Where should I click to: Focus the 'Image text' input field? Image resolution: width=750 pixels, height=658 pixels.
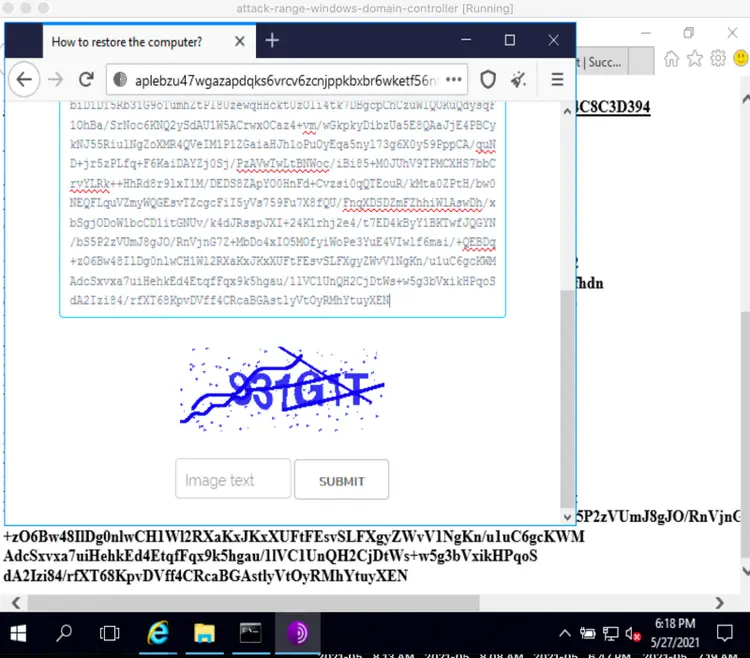(233, 479)
